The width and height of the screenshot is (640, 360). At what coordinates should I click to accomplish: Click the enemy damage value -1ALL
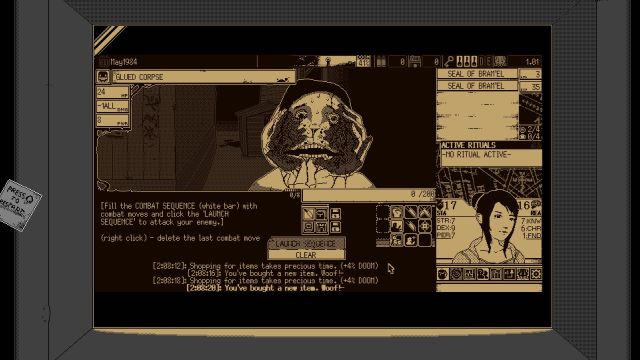click(112, 106)
